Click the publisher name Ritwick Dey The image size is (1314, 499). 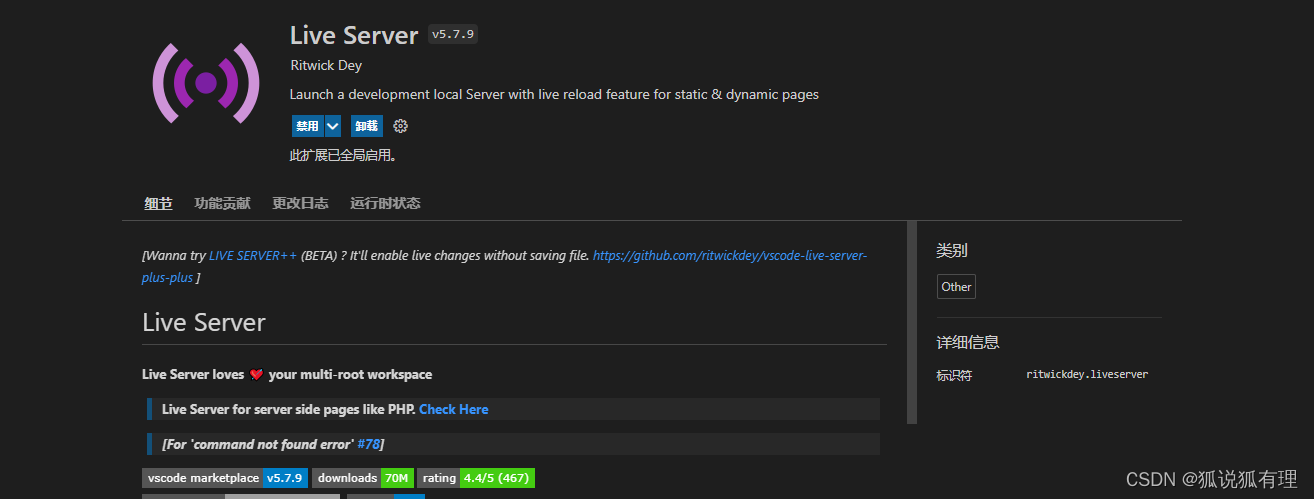(326, 65)
